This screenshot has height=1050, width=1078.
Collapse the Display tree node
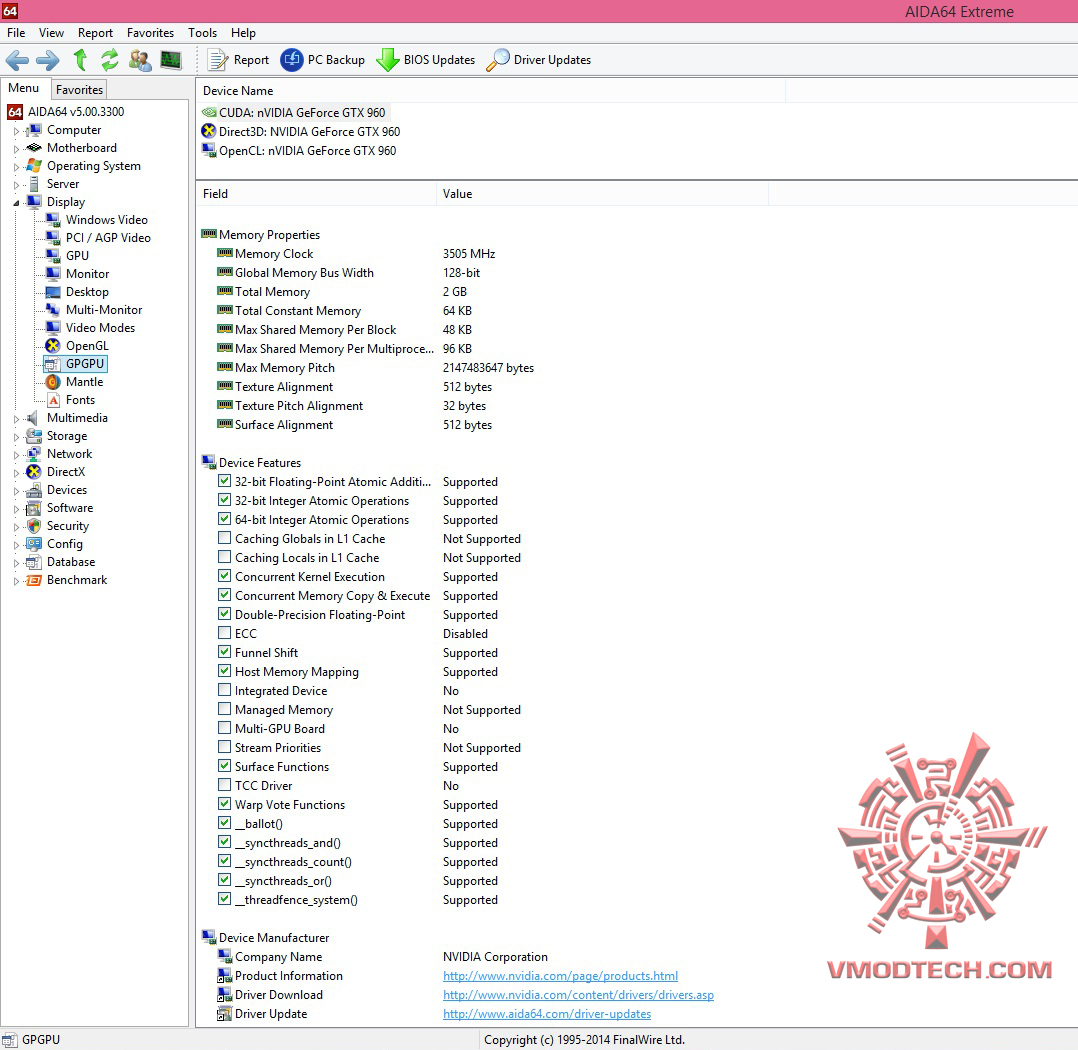(x=16, y=203)
